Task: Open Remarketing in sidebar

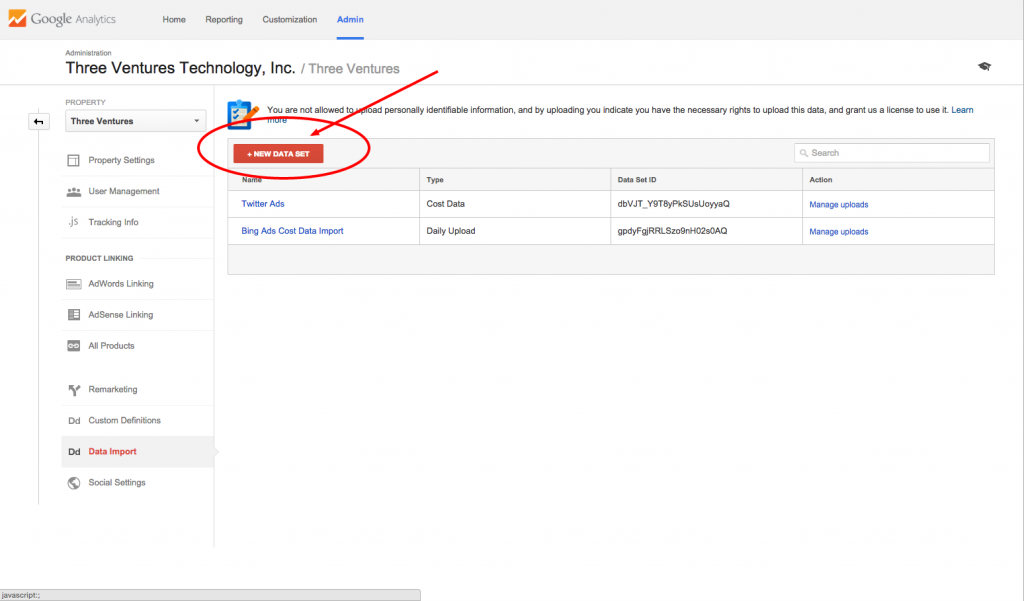Action: click(x=113, y=389)
